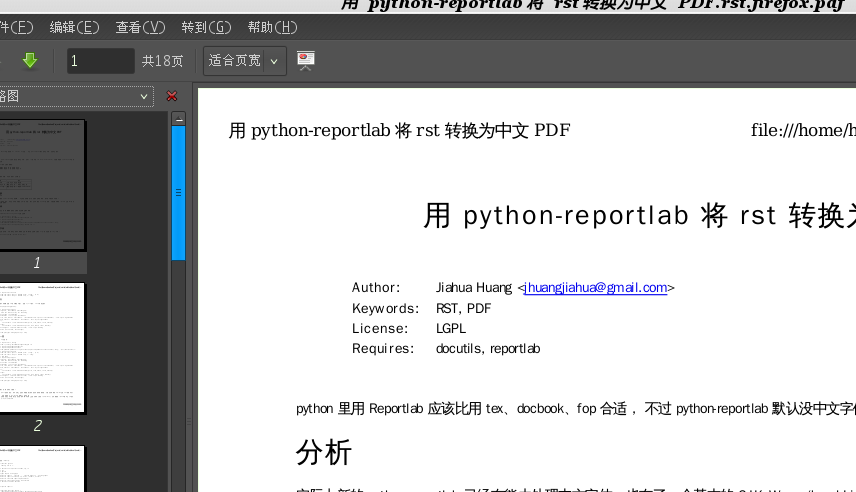Click the page number input field
The image size is (856, 492).
point(100,61)
